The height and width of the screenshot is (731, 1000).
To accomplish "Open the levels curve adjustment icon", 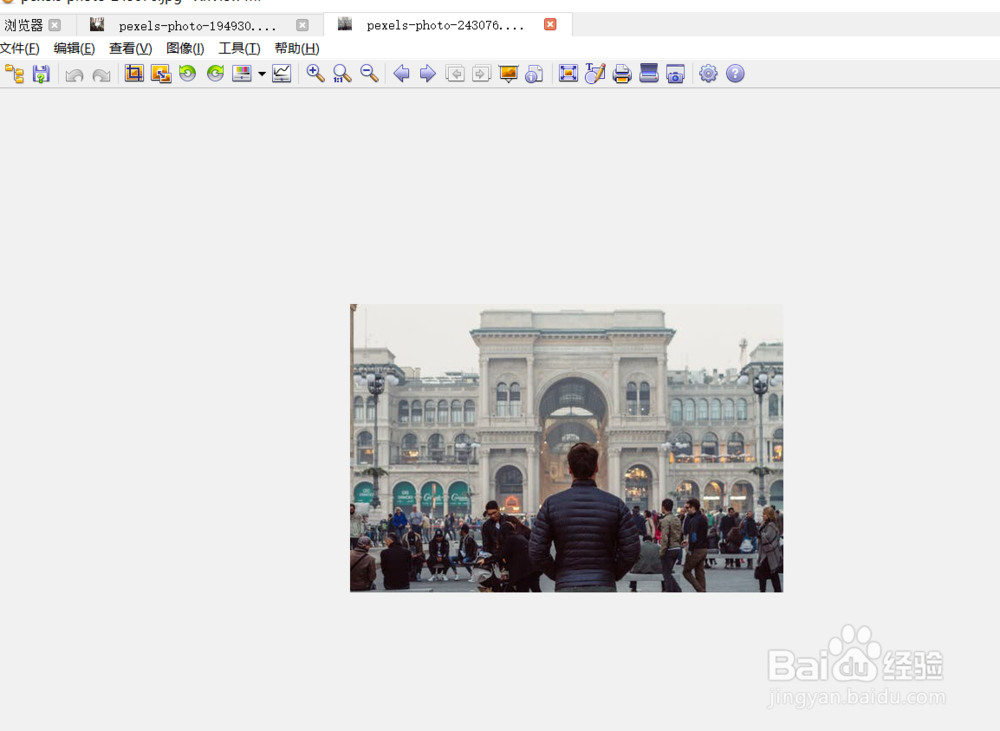I will tap(281, 73).
